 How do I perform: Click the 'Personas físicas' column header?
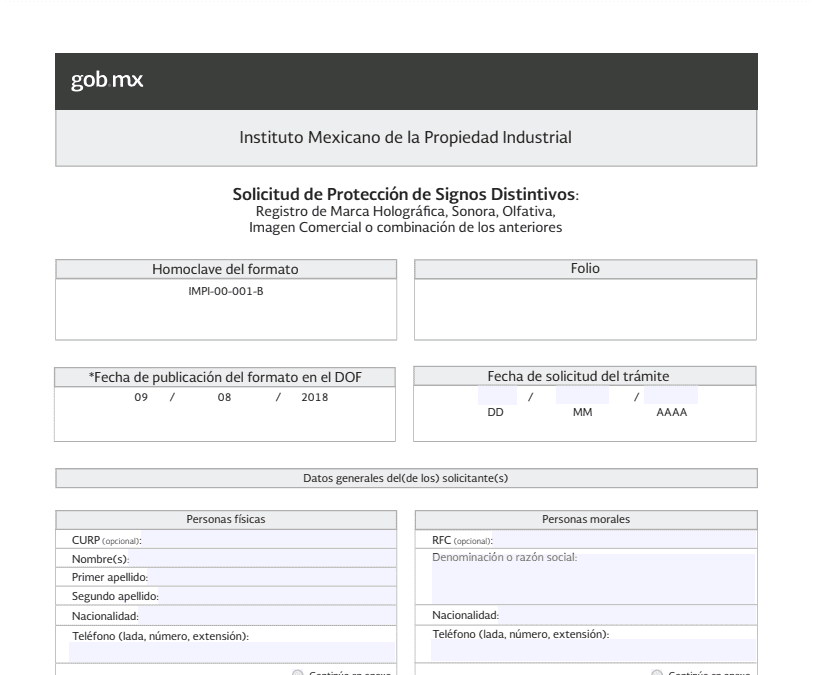click(226, 519)
